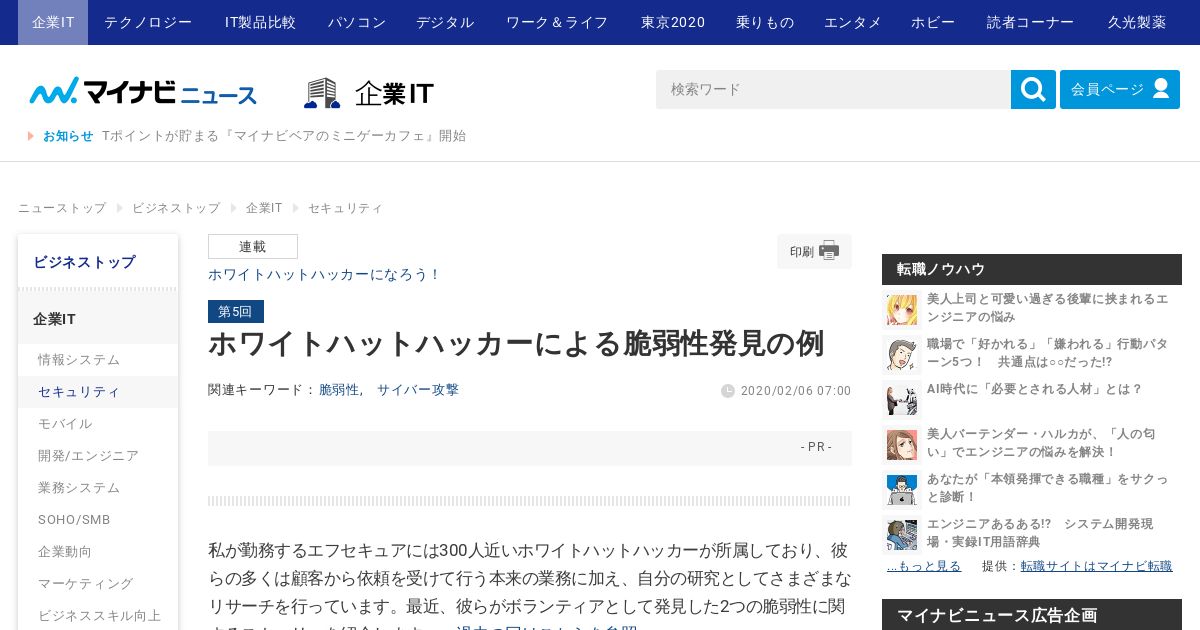Select セキュリティ in the sidebar

tap(98, 392)
